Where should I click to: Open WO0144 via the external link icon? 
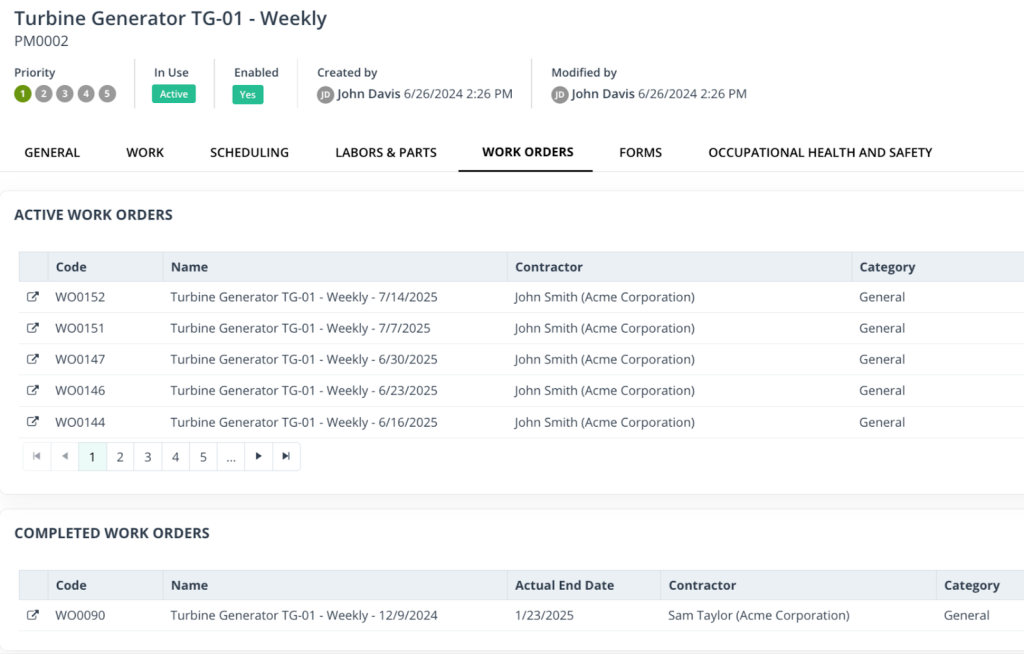point(34,422)
